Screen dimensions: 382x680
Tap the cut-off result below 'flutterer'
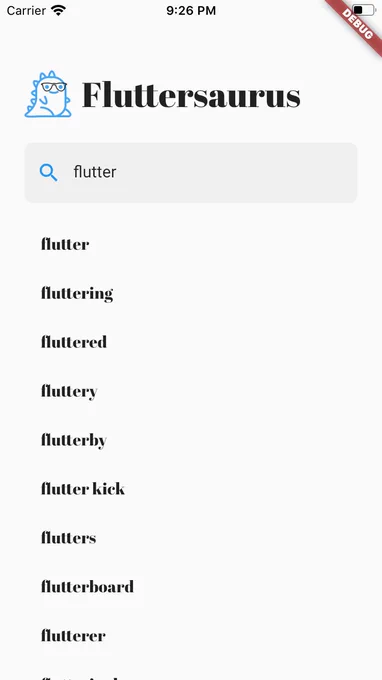[80, 677]
